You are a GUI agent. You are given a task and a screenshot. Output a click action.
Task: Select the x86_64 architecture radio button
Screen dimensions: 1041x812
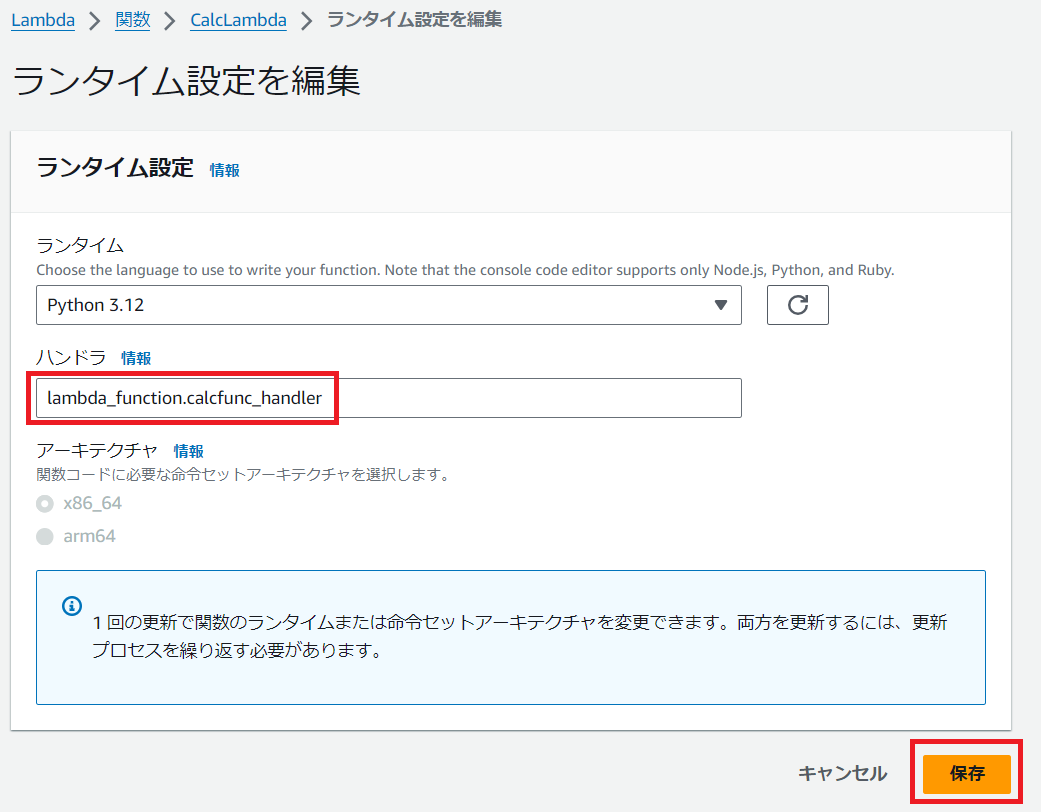coord(45,503)
